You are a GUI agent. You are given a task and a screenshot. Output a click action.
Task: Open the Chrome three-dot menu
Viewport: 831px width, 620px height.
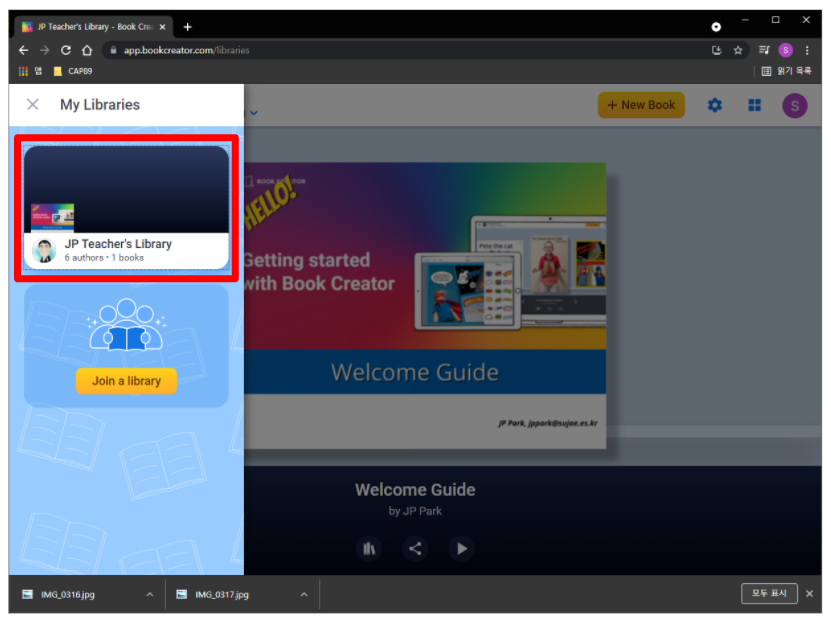807,50
